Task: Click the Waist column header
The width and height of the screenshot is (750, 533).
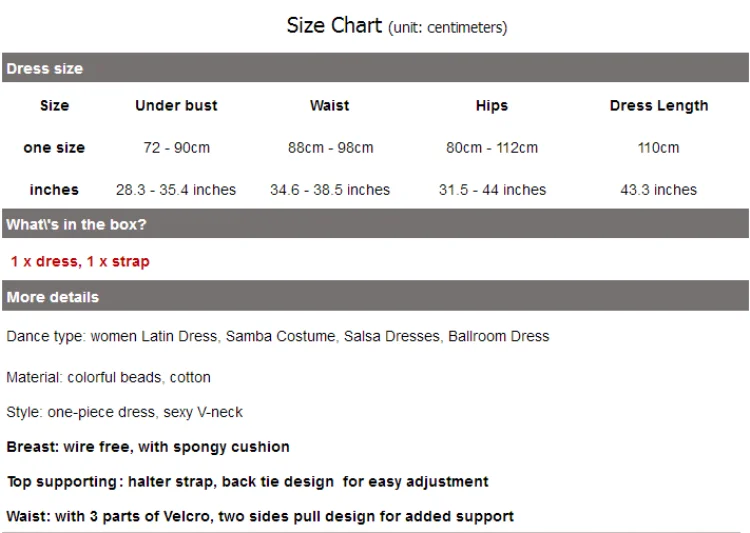Action: tap(329, 106)
